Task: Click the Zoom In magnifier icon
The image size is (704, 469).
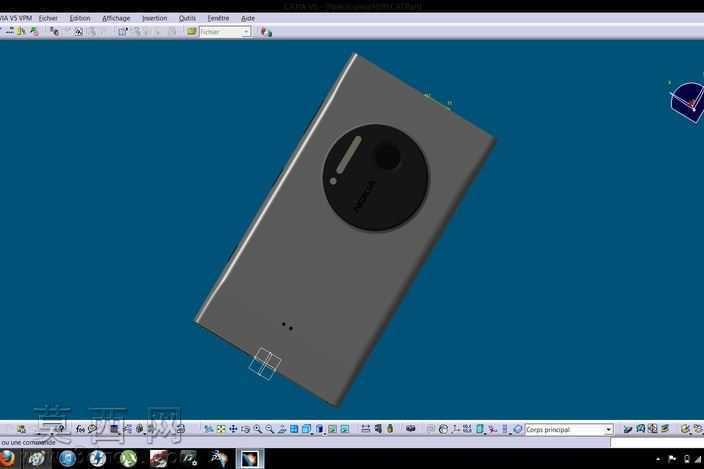Action: (x=258, y=430)
